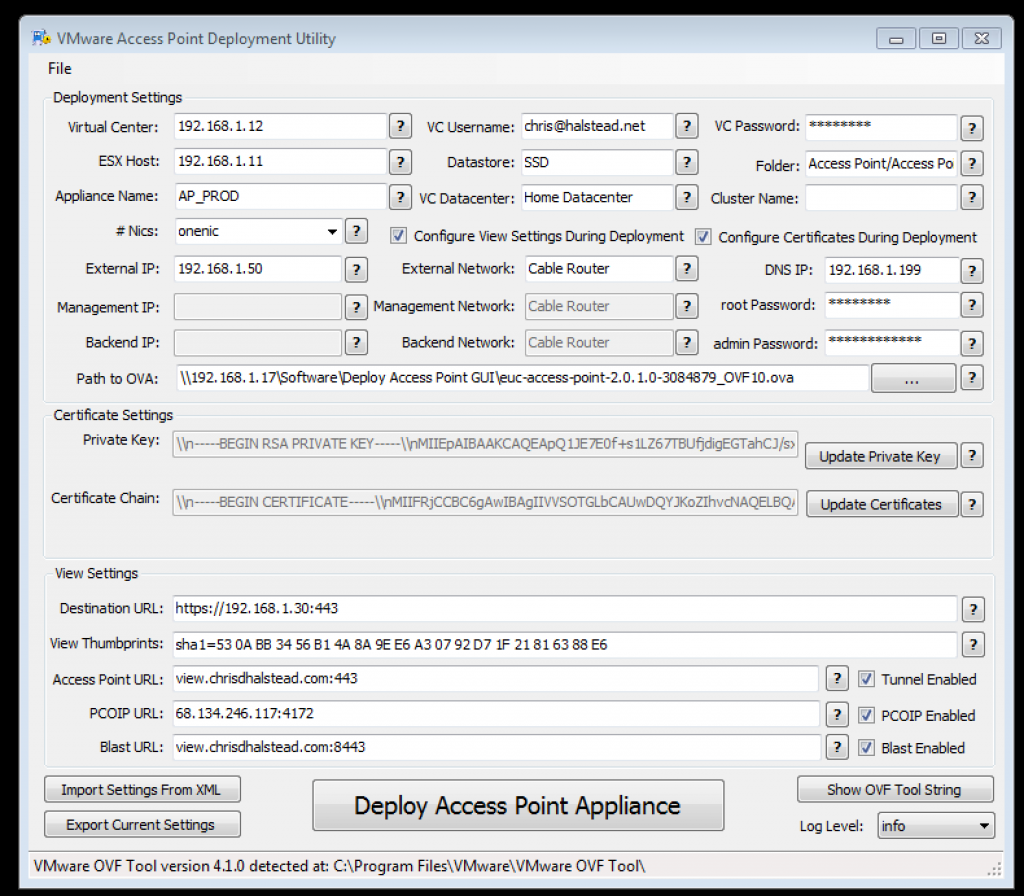This screenshot has height=896, width=1024.
Task: Open the # Nics dropdown showing onenic
Action: point(258,231)
